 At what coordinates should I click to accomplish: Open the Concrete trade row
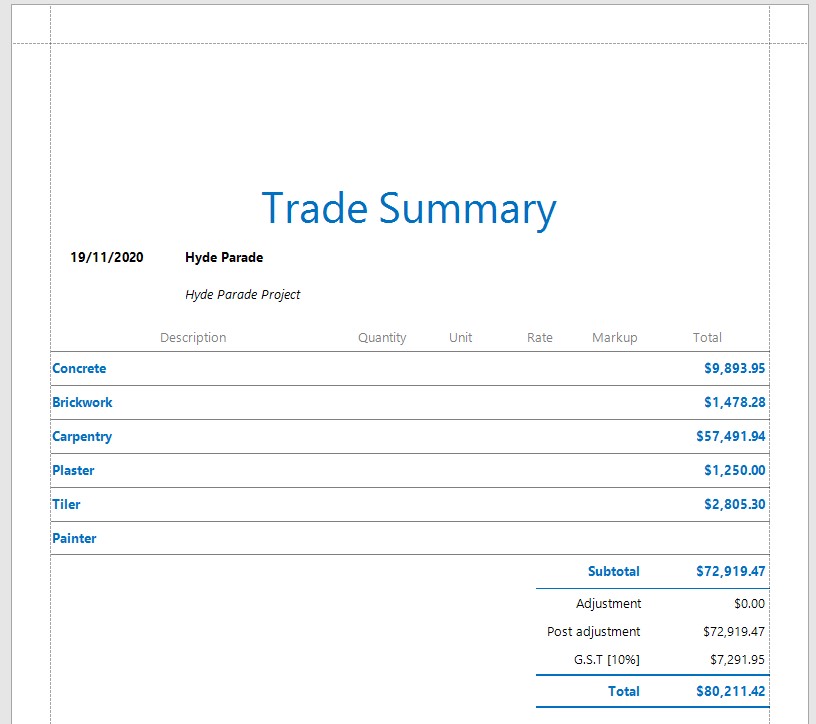tap(79, 369)
